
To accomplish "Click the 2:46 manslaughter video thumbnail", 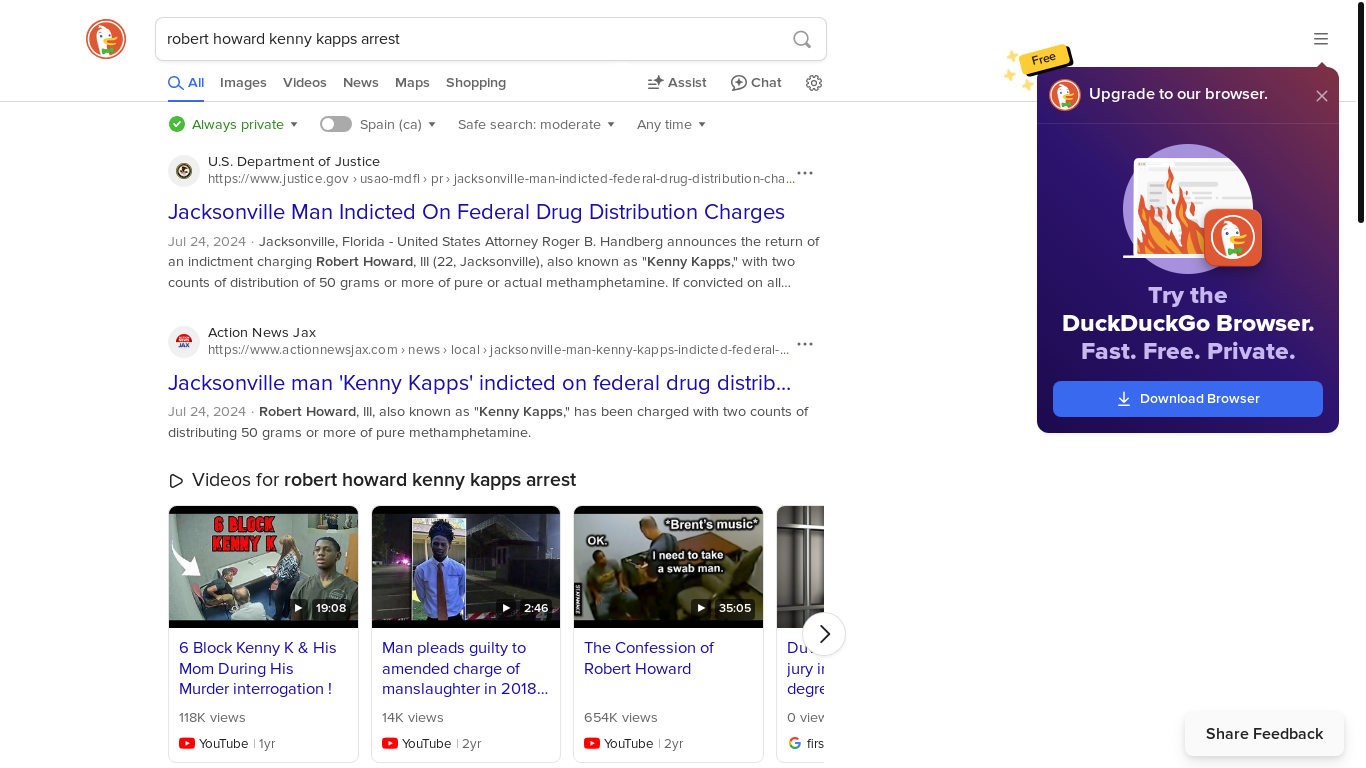I will [466, 567].
